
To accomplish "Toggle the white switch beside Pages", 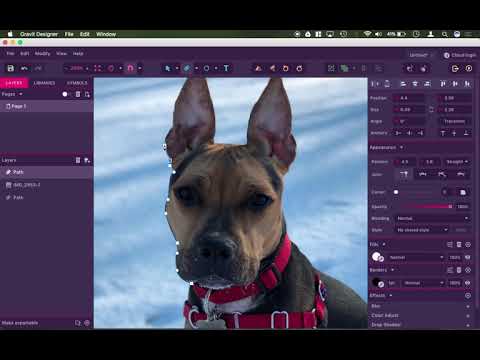I will click(67, 94).
